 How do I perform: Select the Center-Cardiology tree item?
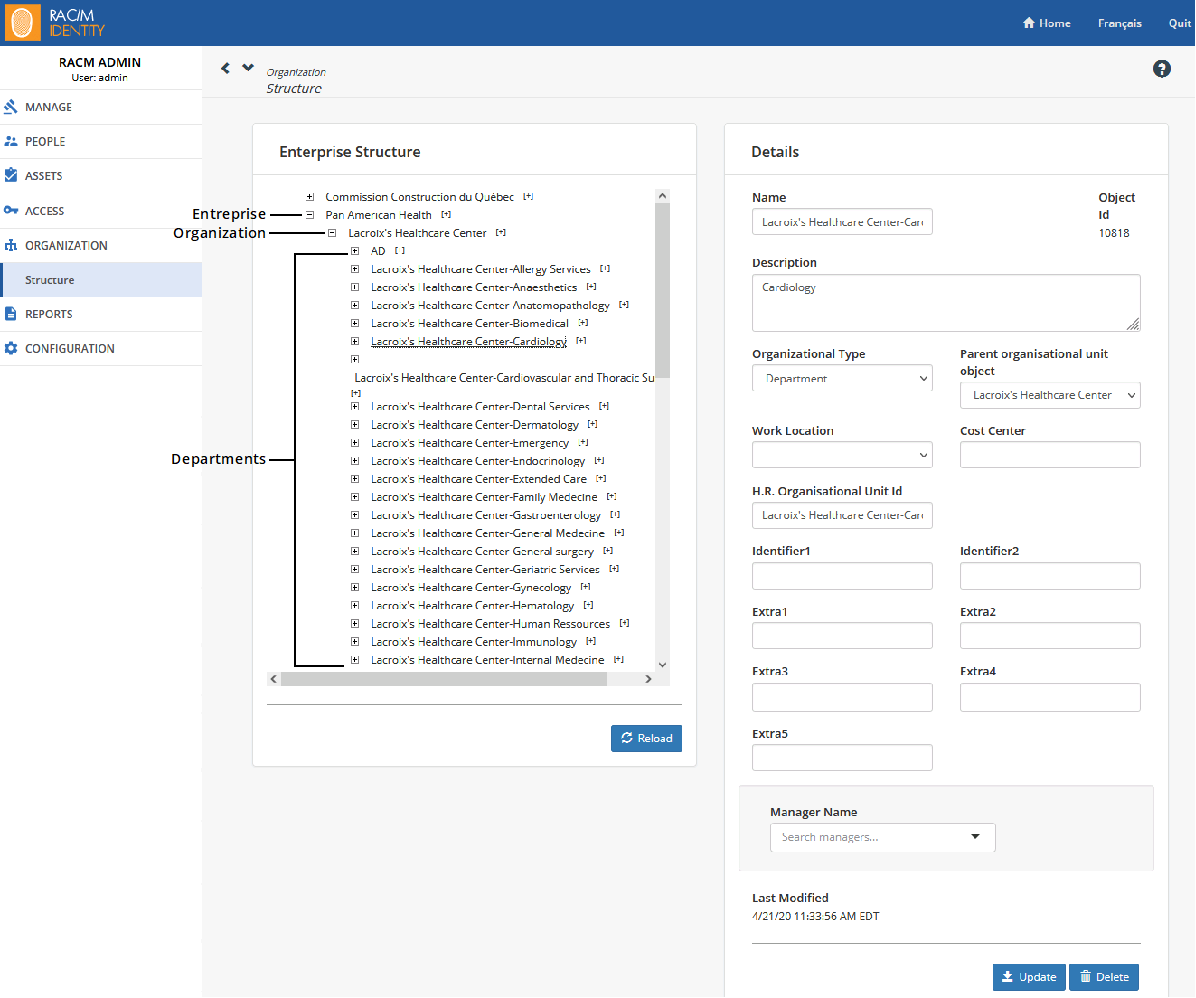click(468, 341)
